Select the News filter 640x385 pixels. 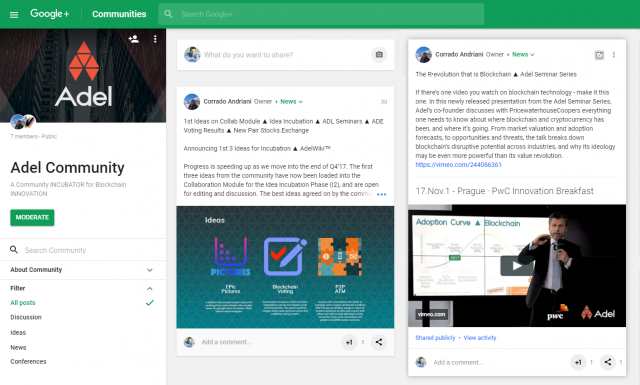18,347
